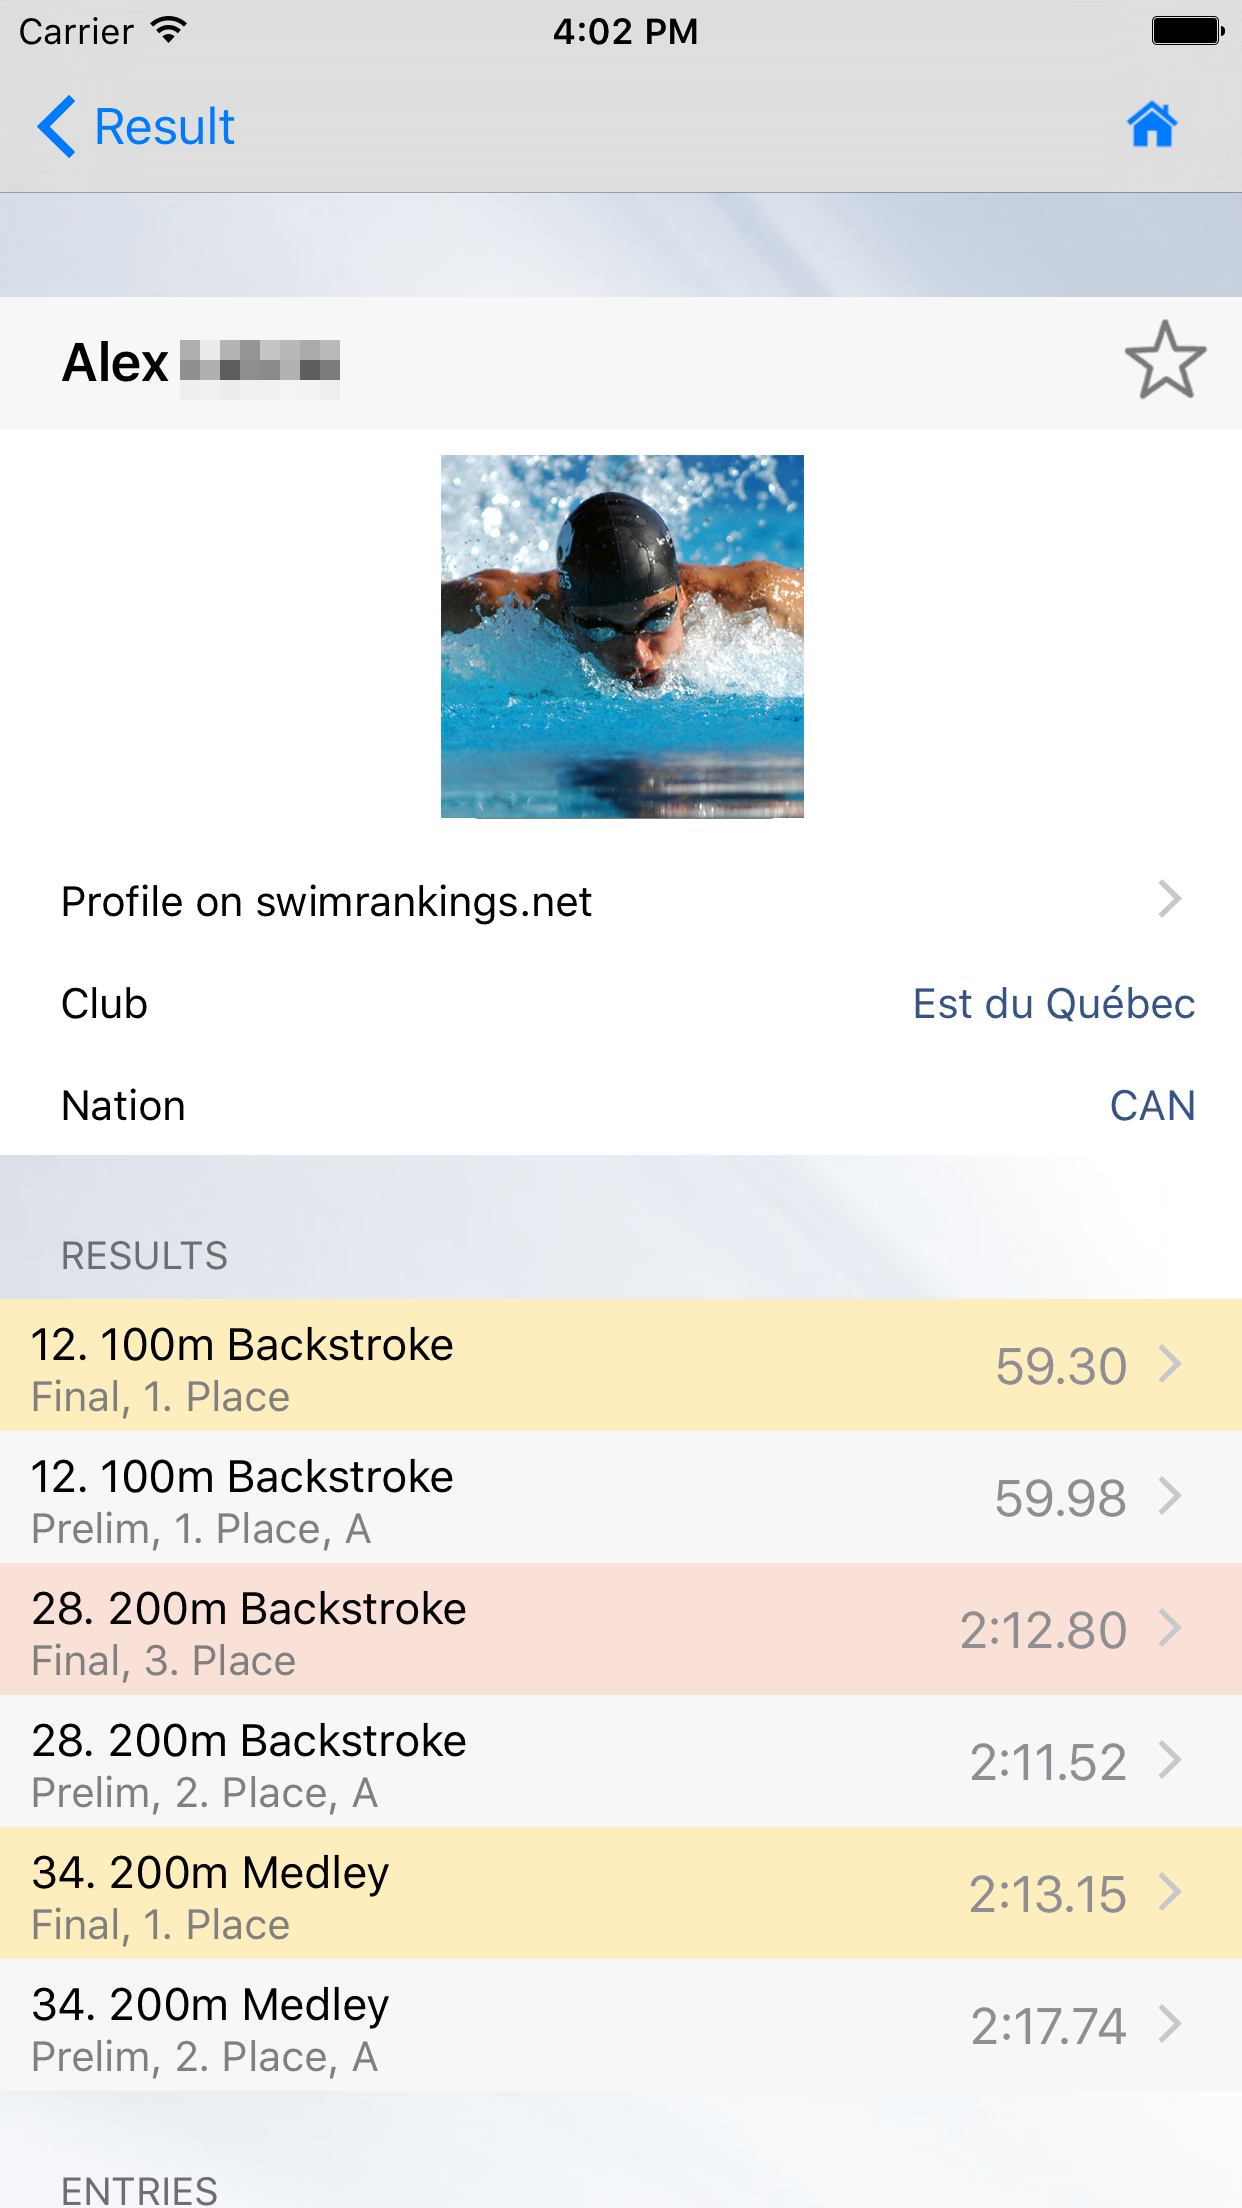Tap chevron beside 2:12.80 time
This screenshot has width=1242, height=2208.
point(1170,1629)
